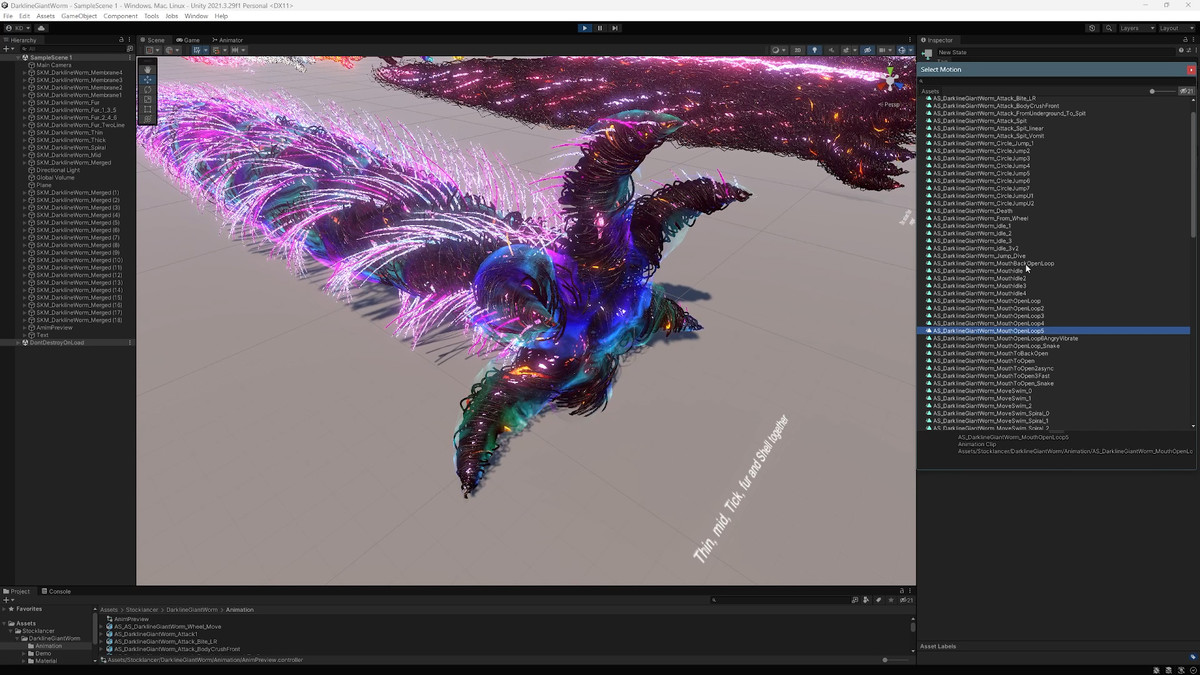
Task: Open the cloud services icon
Action: (42, 28)
